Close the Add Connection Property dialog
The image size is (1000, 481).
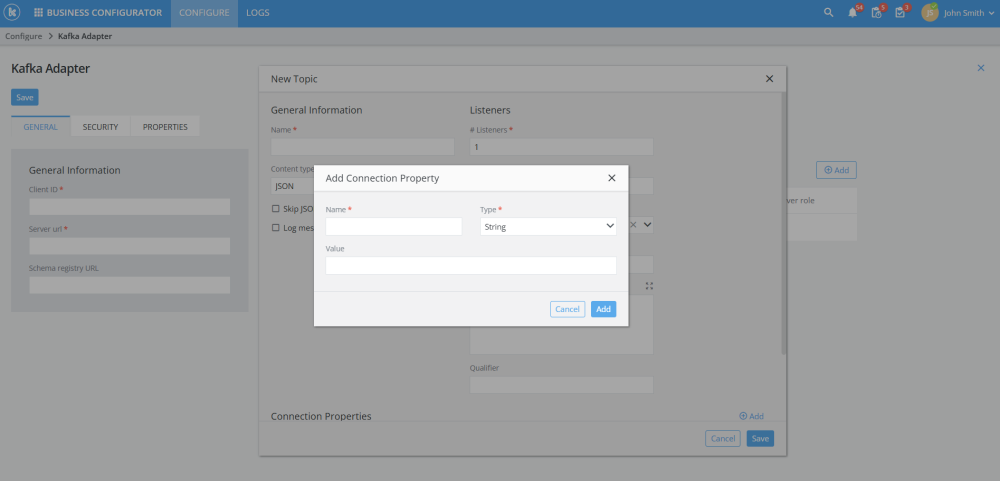coord(611,178)
